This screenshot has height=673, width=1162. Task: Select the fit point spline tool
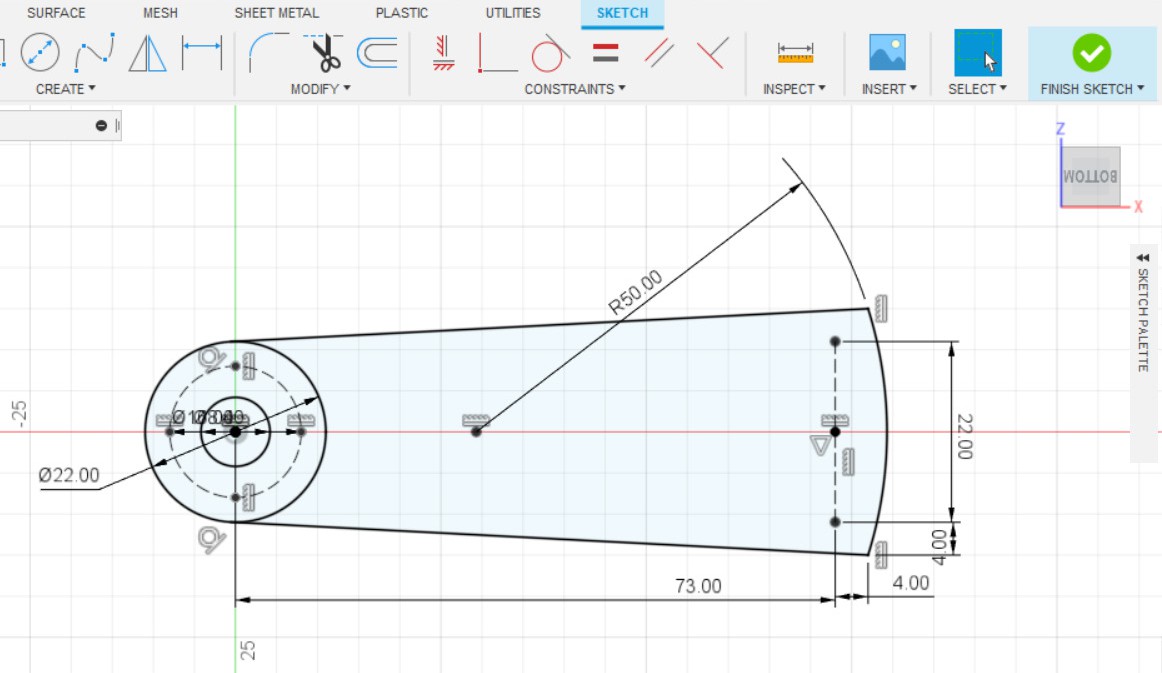[x=94, y=52]
